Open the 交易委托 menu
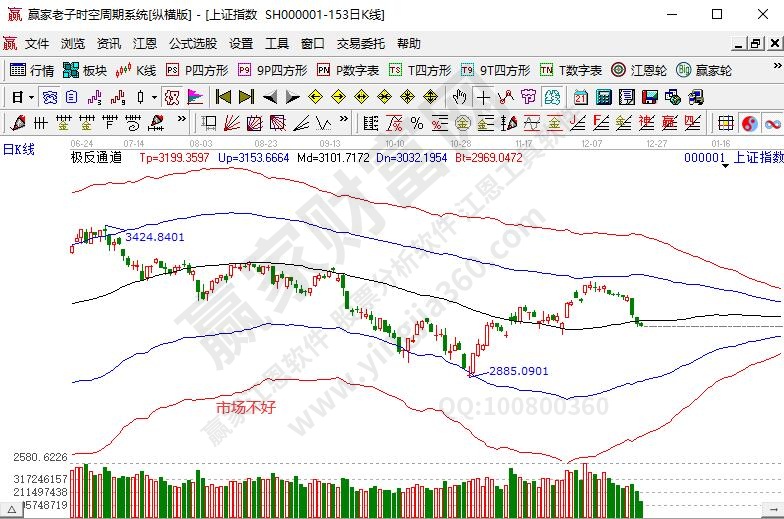The height and width of the screenshot is (519, 784). pos(360,44)
